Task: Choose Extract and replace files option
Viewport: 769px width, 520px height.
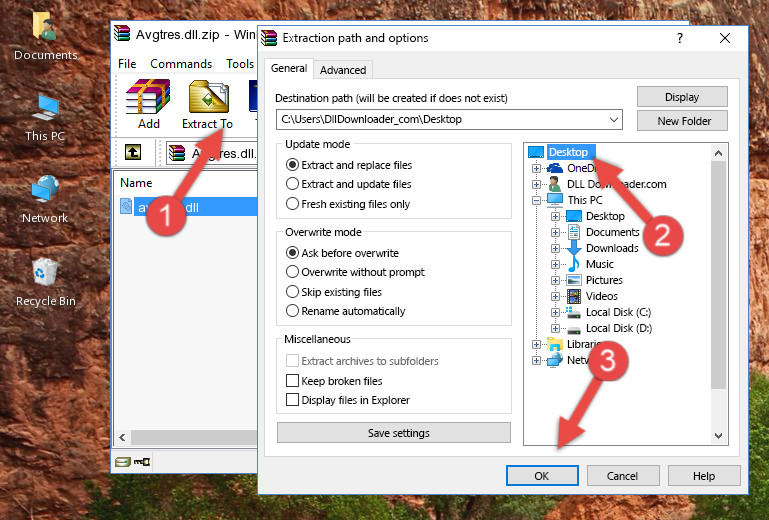Action: 292,164
